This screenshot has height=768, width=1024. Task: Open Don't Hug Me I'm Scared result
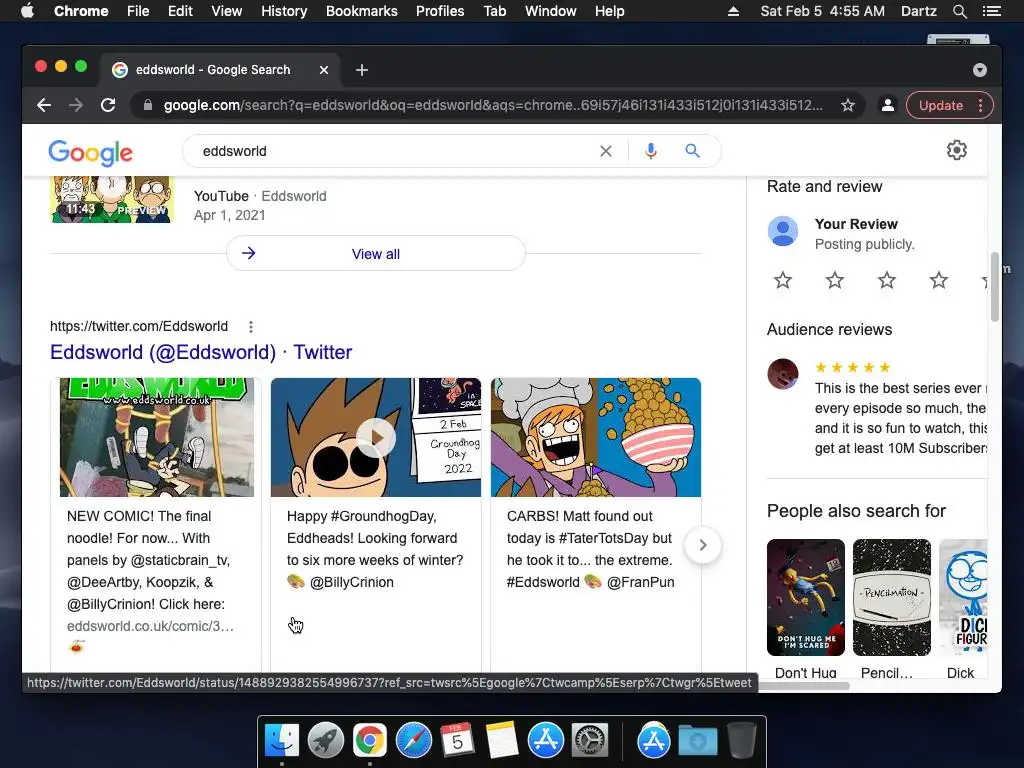click(x=806, y=597)
